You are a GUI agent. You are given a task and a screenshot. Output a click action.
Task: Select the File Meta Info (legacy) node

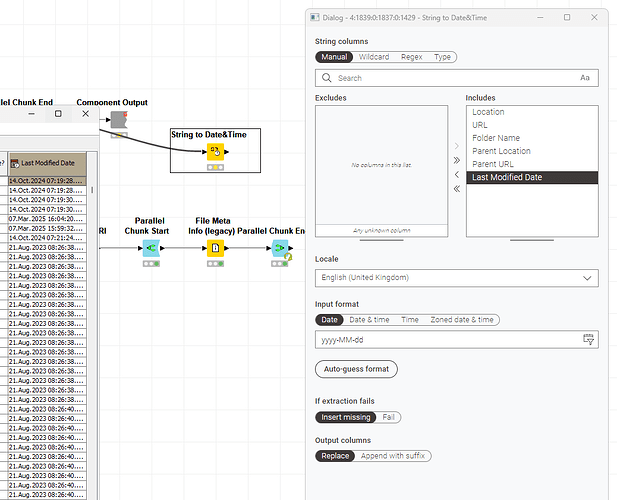click(215, 248)
